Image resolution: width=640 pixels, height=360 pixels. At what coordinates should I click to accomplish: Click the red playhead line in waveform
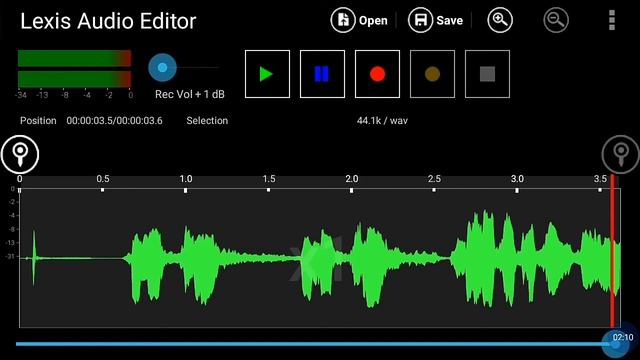click(x=612, y=251)
